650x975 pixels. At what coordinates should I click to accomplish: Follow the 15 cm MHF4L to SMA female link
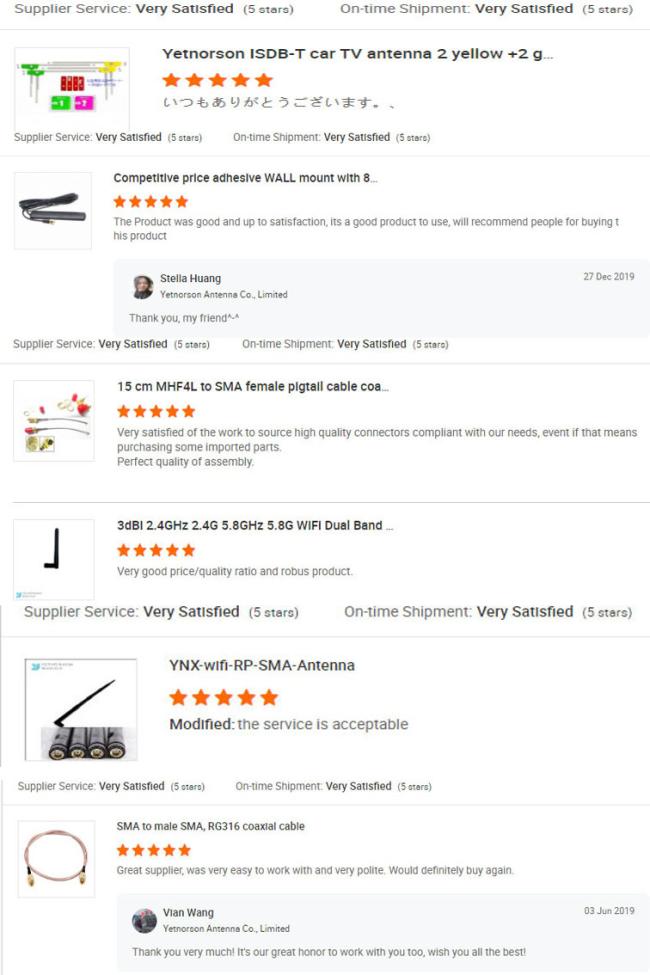[x=253, y=386]
